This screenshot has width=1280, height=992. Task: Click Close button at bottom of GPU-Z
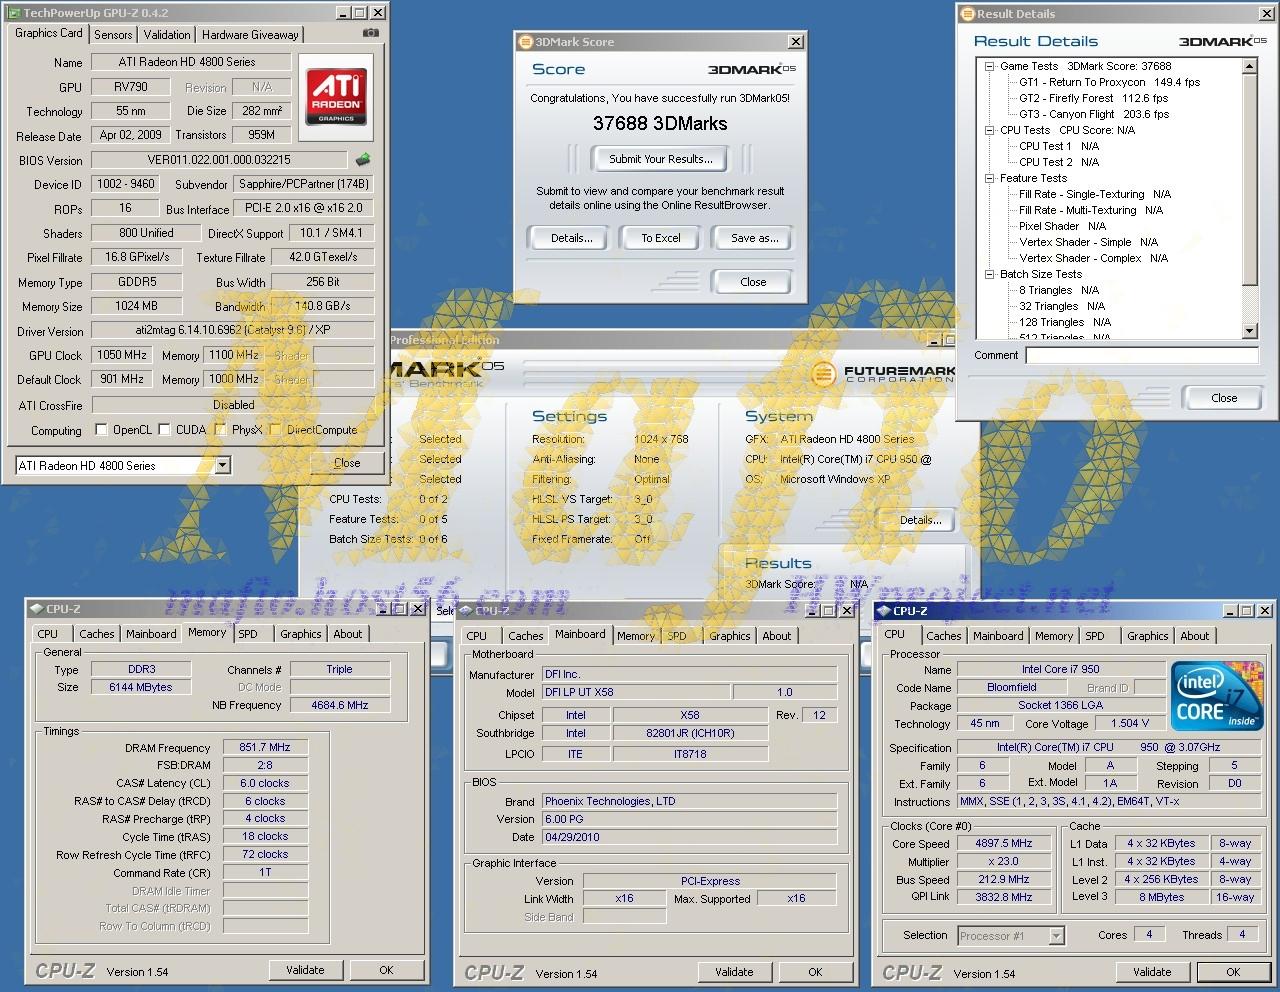point(347,463)
